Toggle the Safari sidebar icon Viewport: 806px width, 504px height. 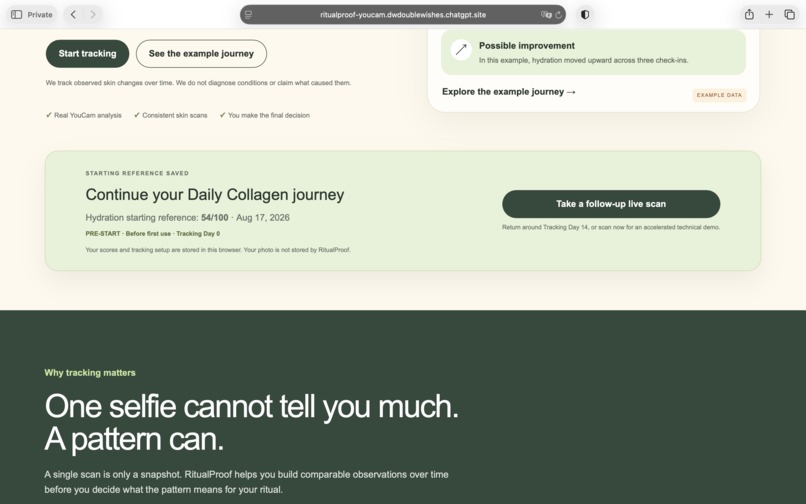coord(16,14)
